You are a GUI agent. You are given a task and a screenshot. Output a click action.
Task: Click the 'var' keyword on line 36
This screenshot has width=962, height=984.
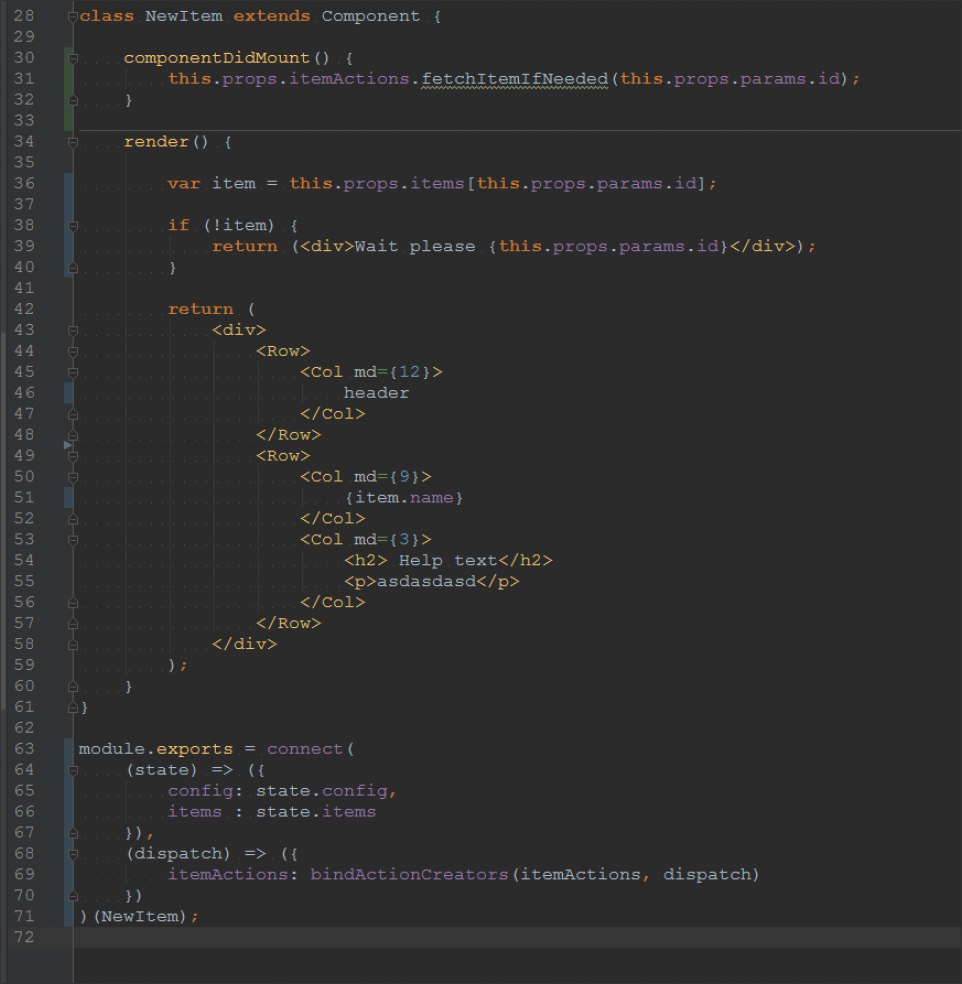184,184
